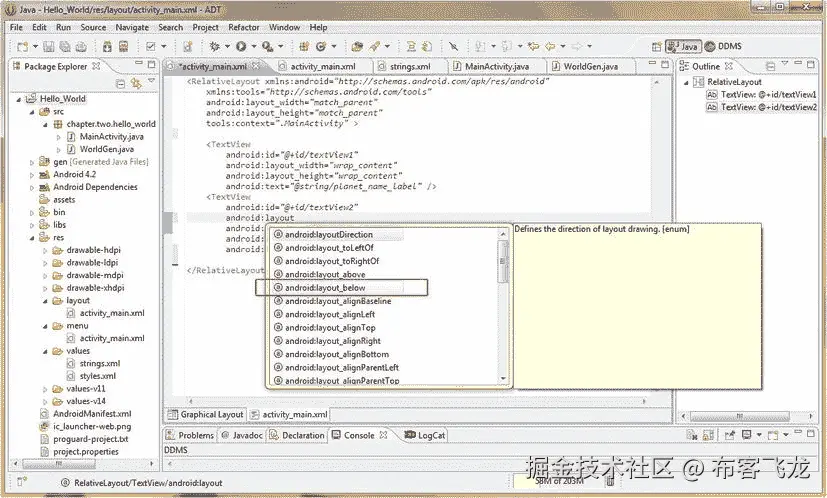This screenshot has height=498, width=827.
Task: Click the Search flashlight toolbar icon
Action: tap(374, 46)
